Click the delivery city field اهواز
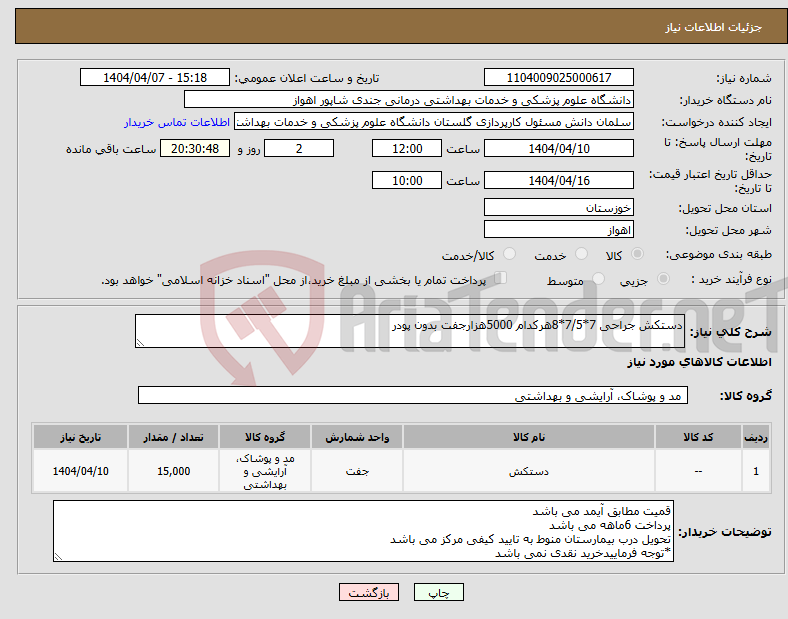The image size is (788, 619). [x=558, y=230]
